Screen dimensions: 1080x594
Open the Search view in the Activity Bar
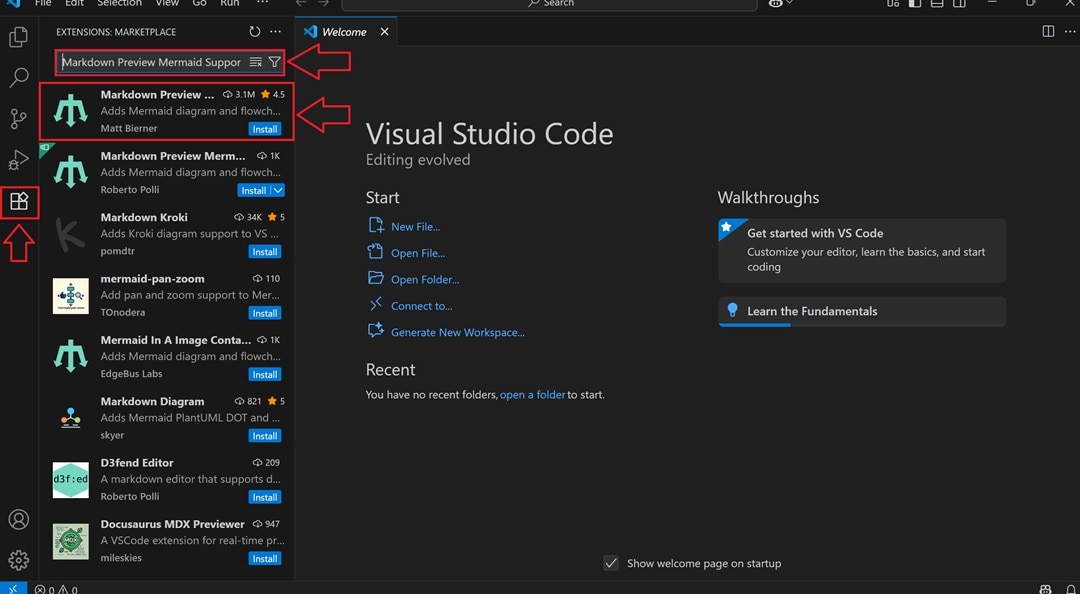[x=19, y=76]
